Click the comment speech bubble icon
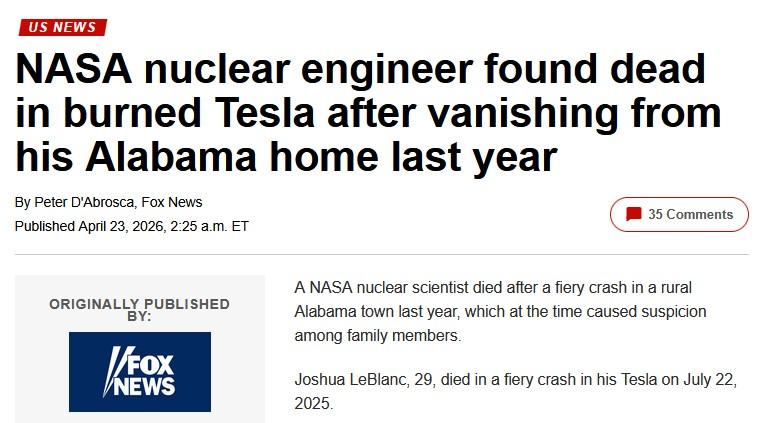This screenshot has height=423, width=771. click(x=633, y=214)
